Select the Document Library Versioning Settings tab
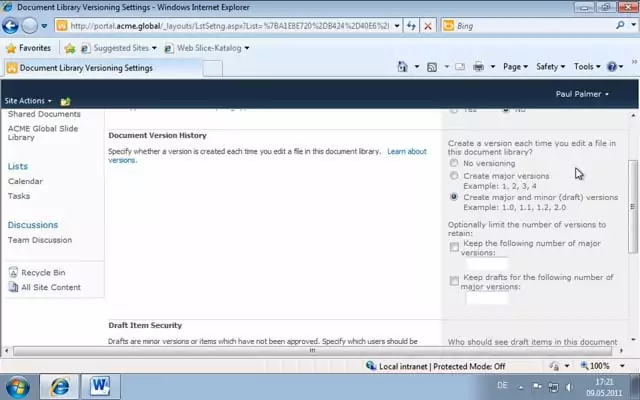 pyautogui.click(x=102, y=68)
